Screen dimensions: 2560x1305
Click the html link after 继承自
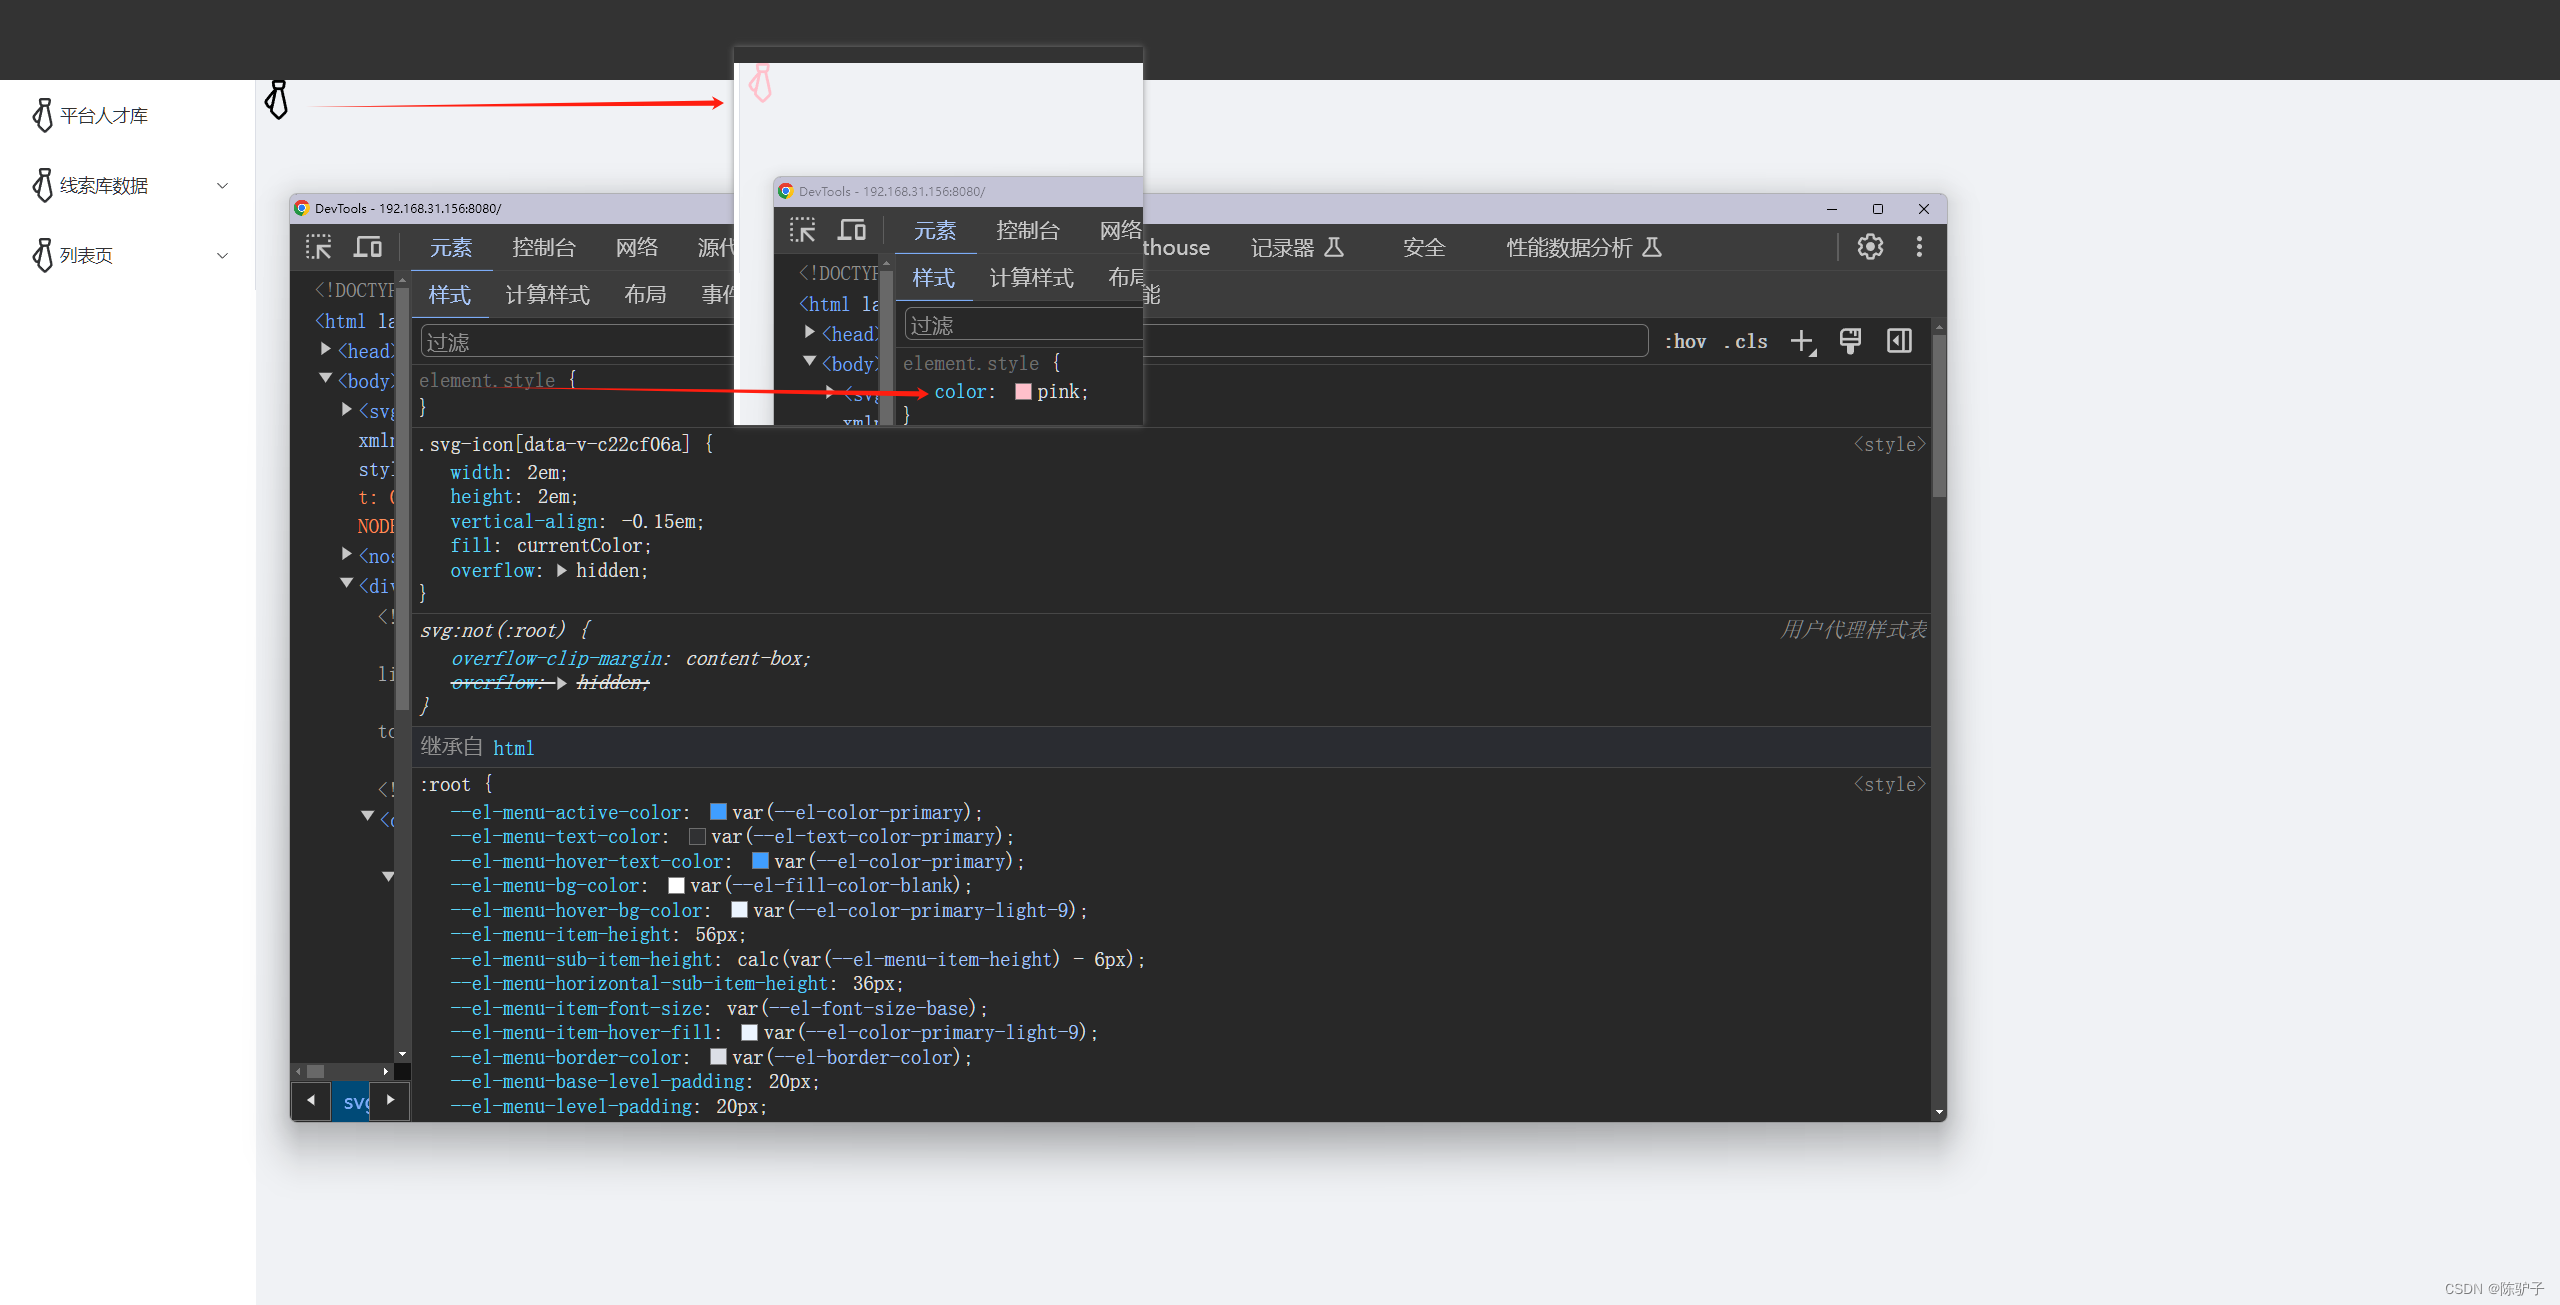coord(513,748)
